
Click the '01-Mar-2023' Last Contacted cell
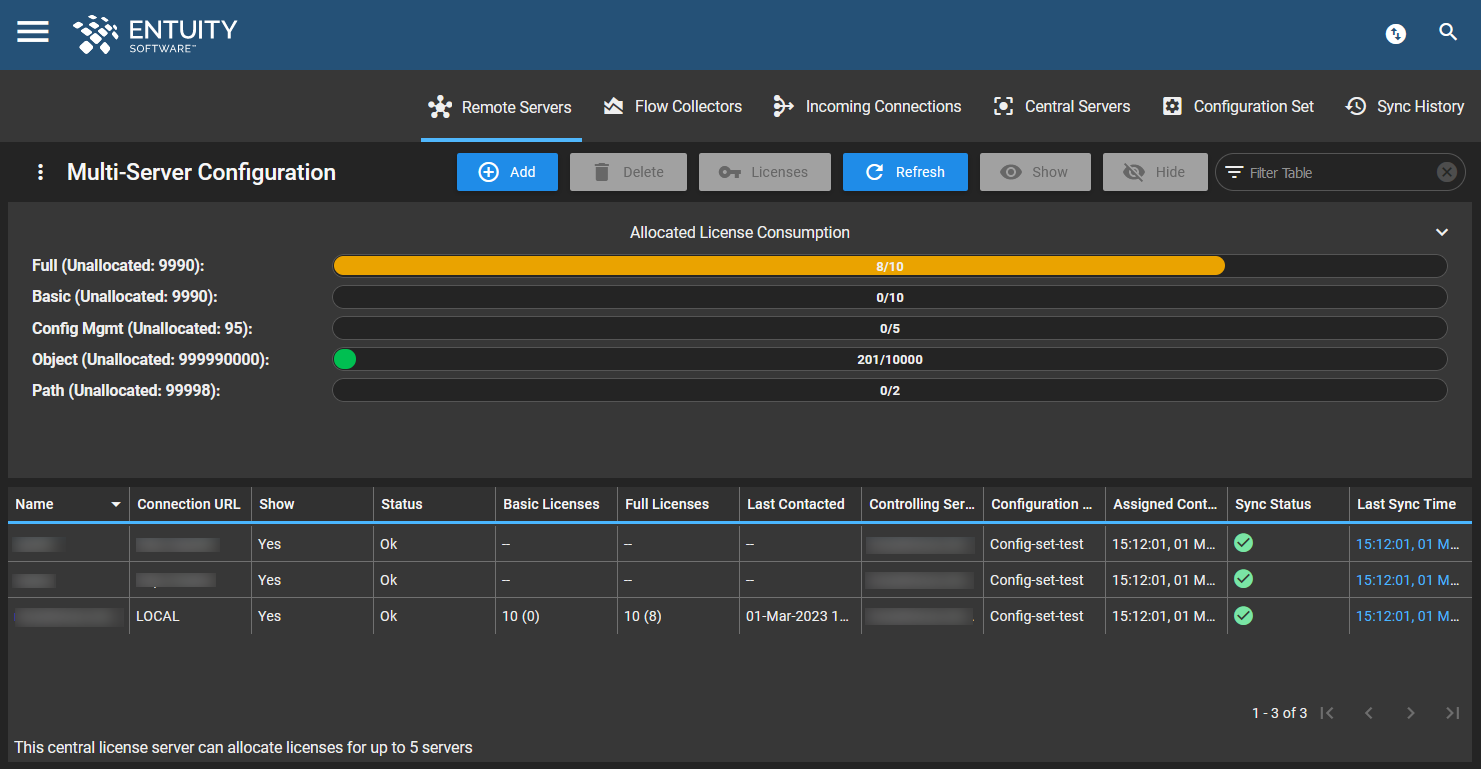(798, 616)
